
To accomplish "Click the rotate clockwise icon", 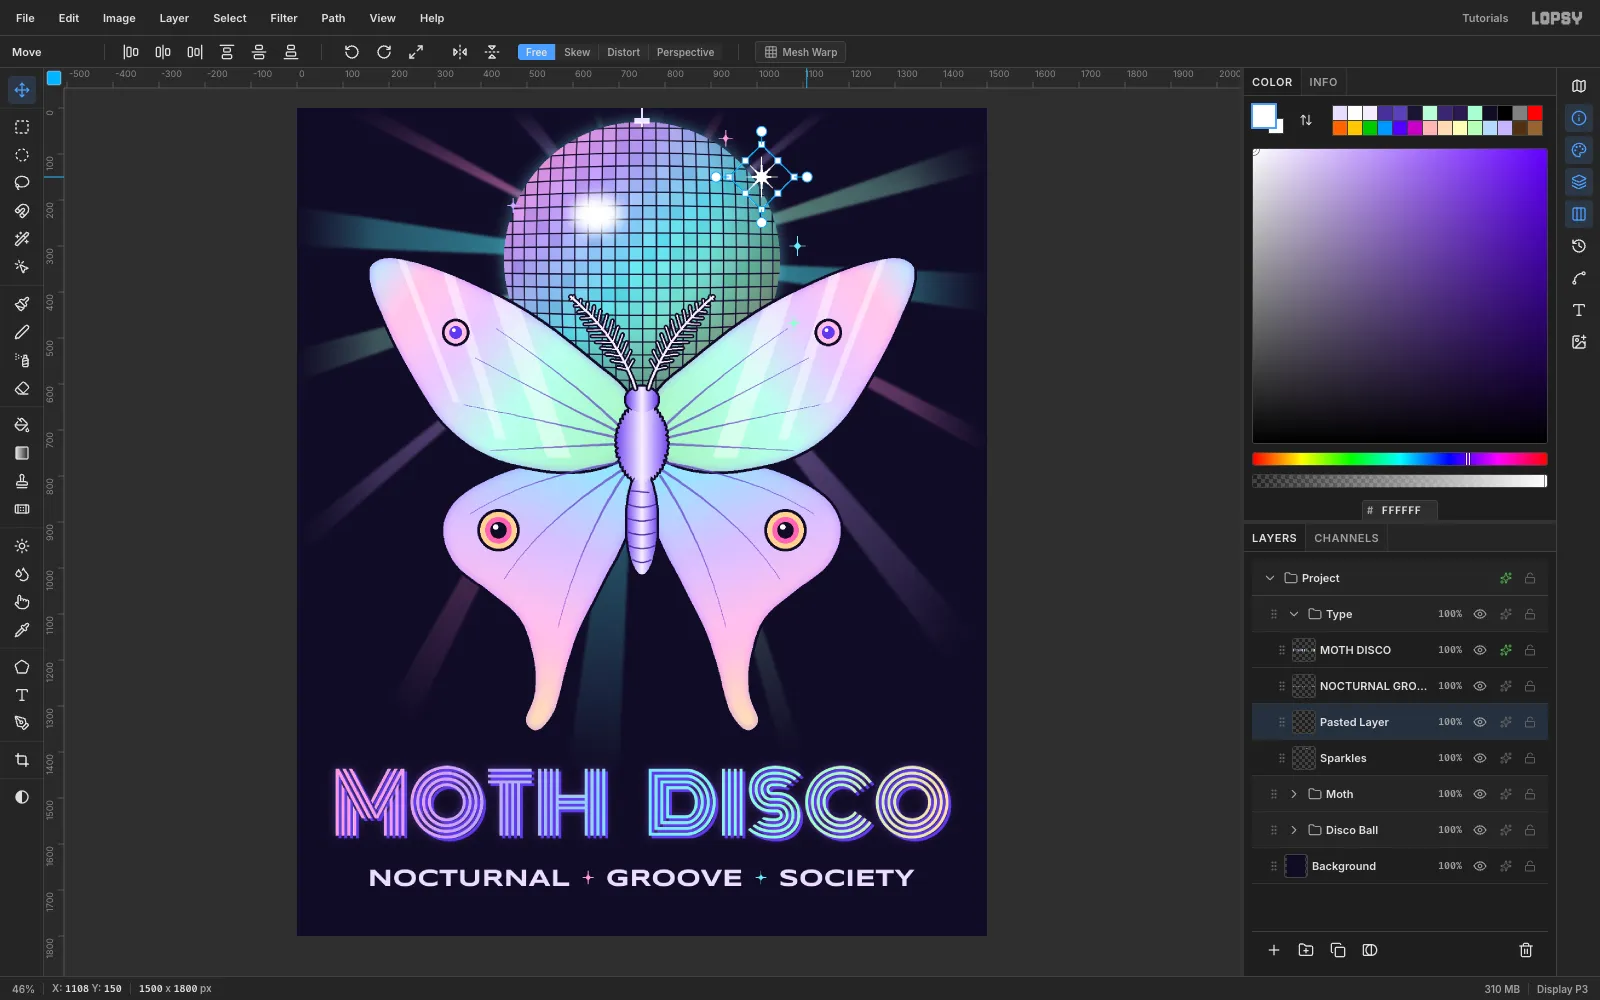I will coord(384,52).
